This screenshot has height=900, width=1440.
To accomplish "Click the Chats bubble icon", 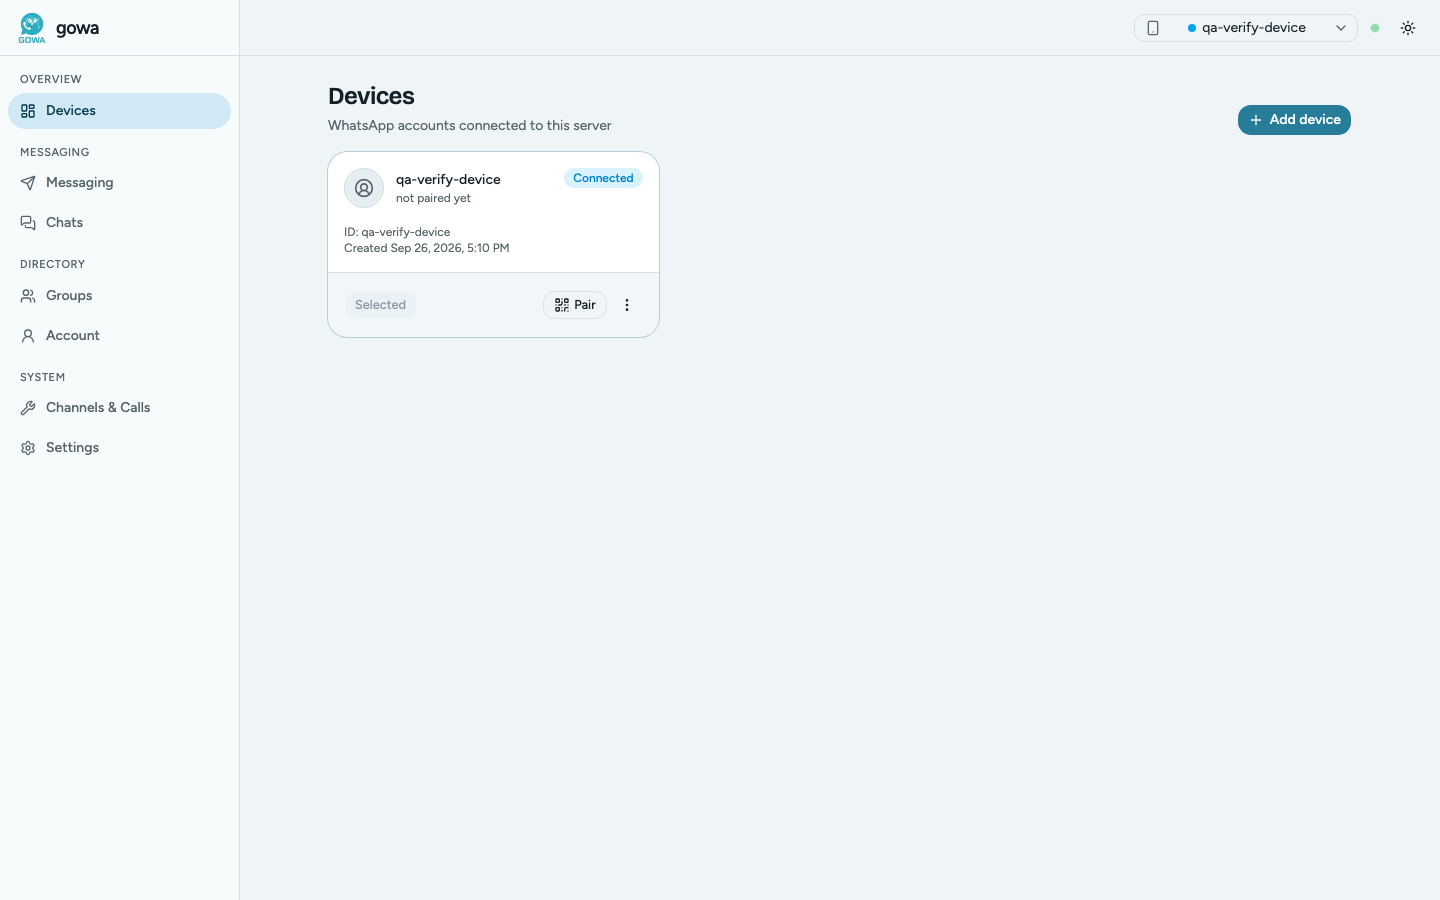I will [x=28, y=223].
